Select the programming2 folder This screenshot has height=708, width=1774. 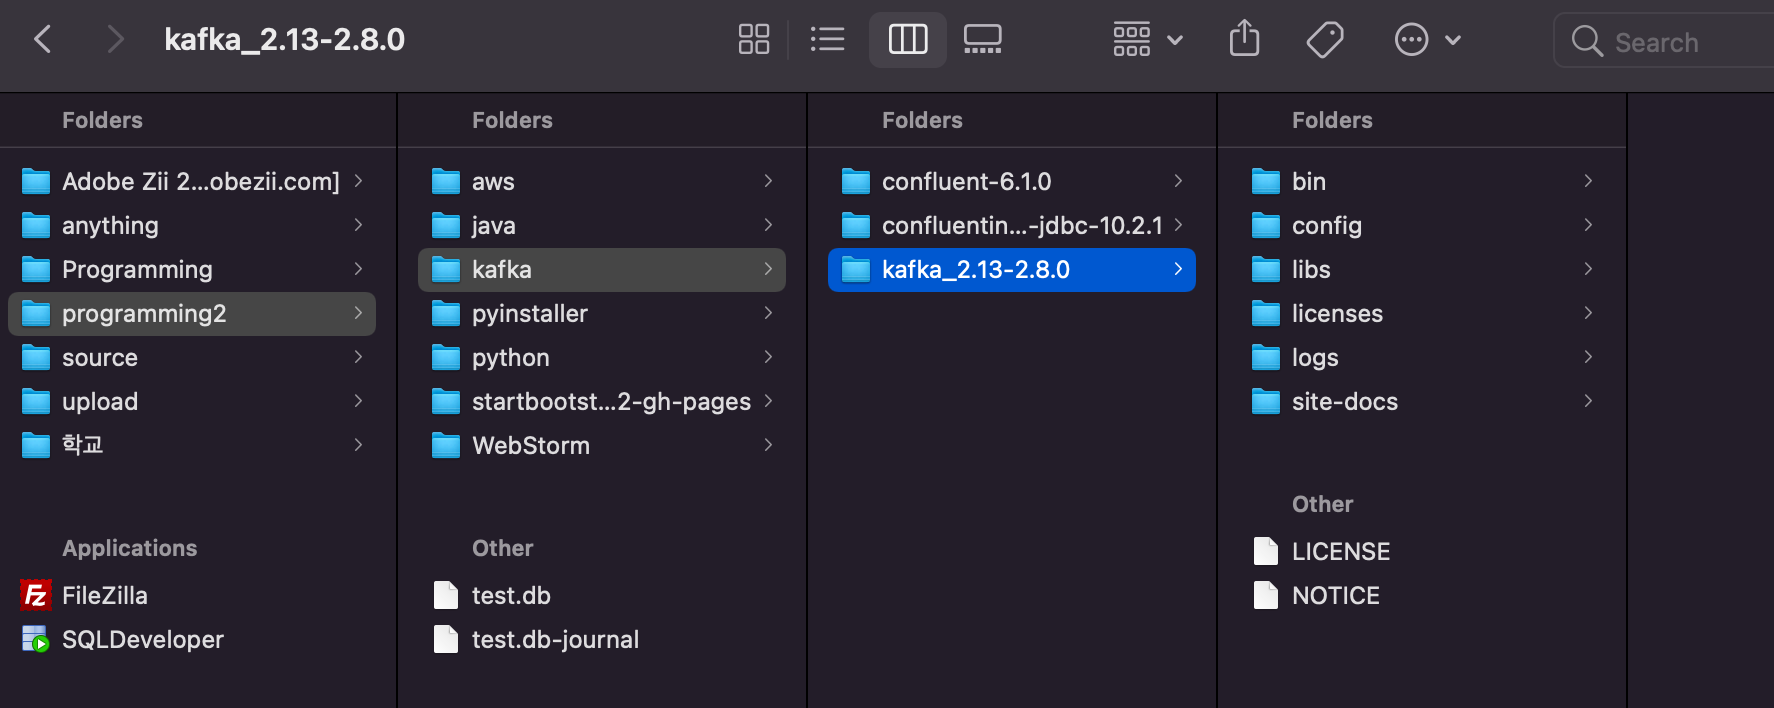point(192,313)
